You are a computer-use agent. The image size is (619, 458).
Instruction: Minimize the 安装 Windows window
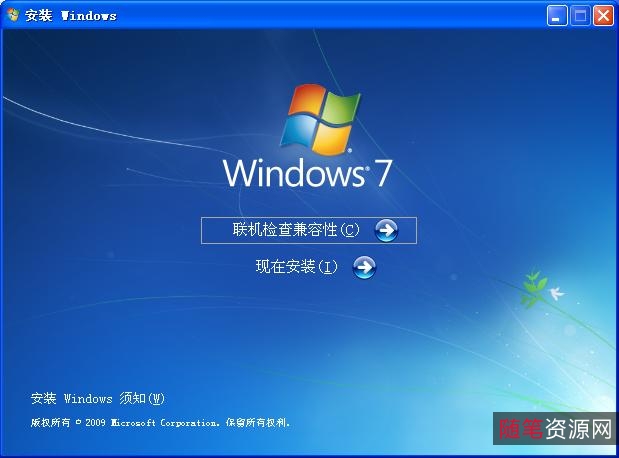557,16
